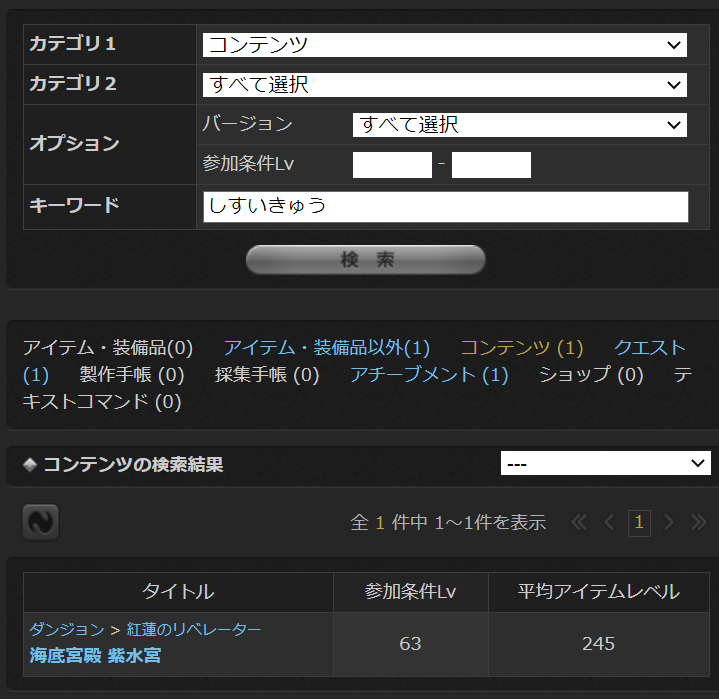This screenshot has height=699, width=719.
Task: Click the level value 63 cell
Action: pos(411,644)
